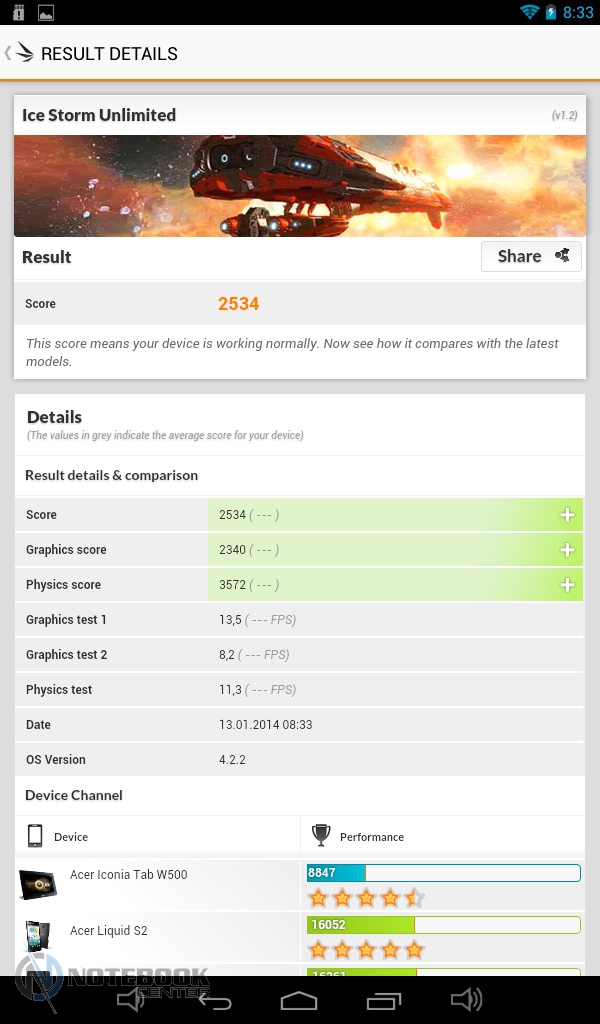Image resolution: width=600 pixels, height=1024 pixels.
Task: Click the trophy Performance column header
Action: (358, 837)
